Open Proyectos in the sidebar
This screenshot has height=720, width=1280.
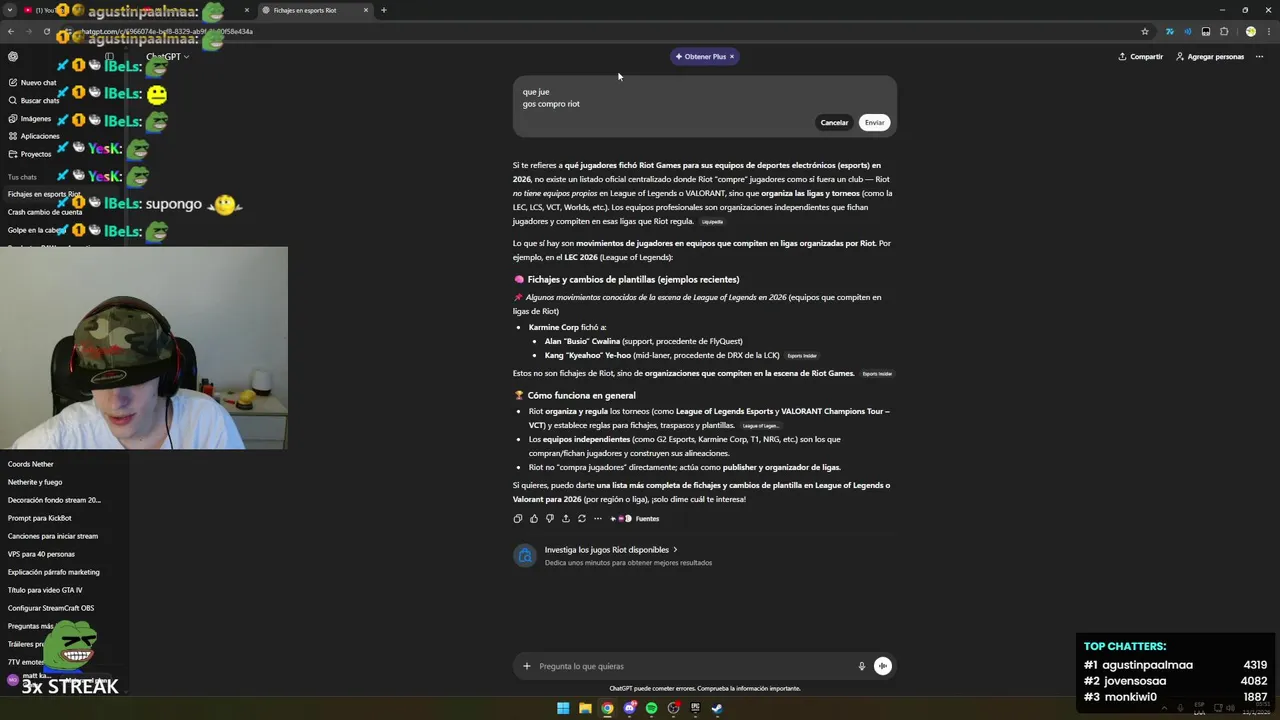click(x=30, y=154)
